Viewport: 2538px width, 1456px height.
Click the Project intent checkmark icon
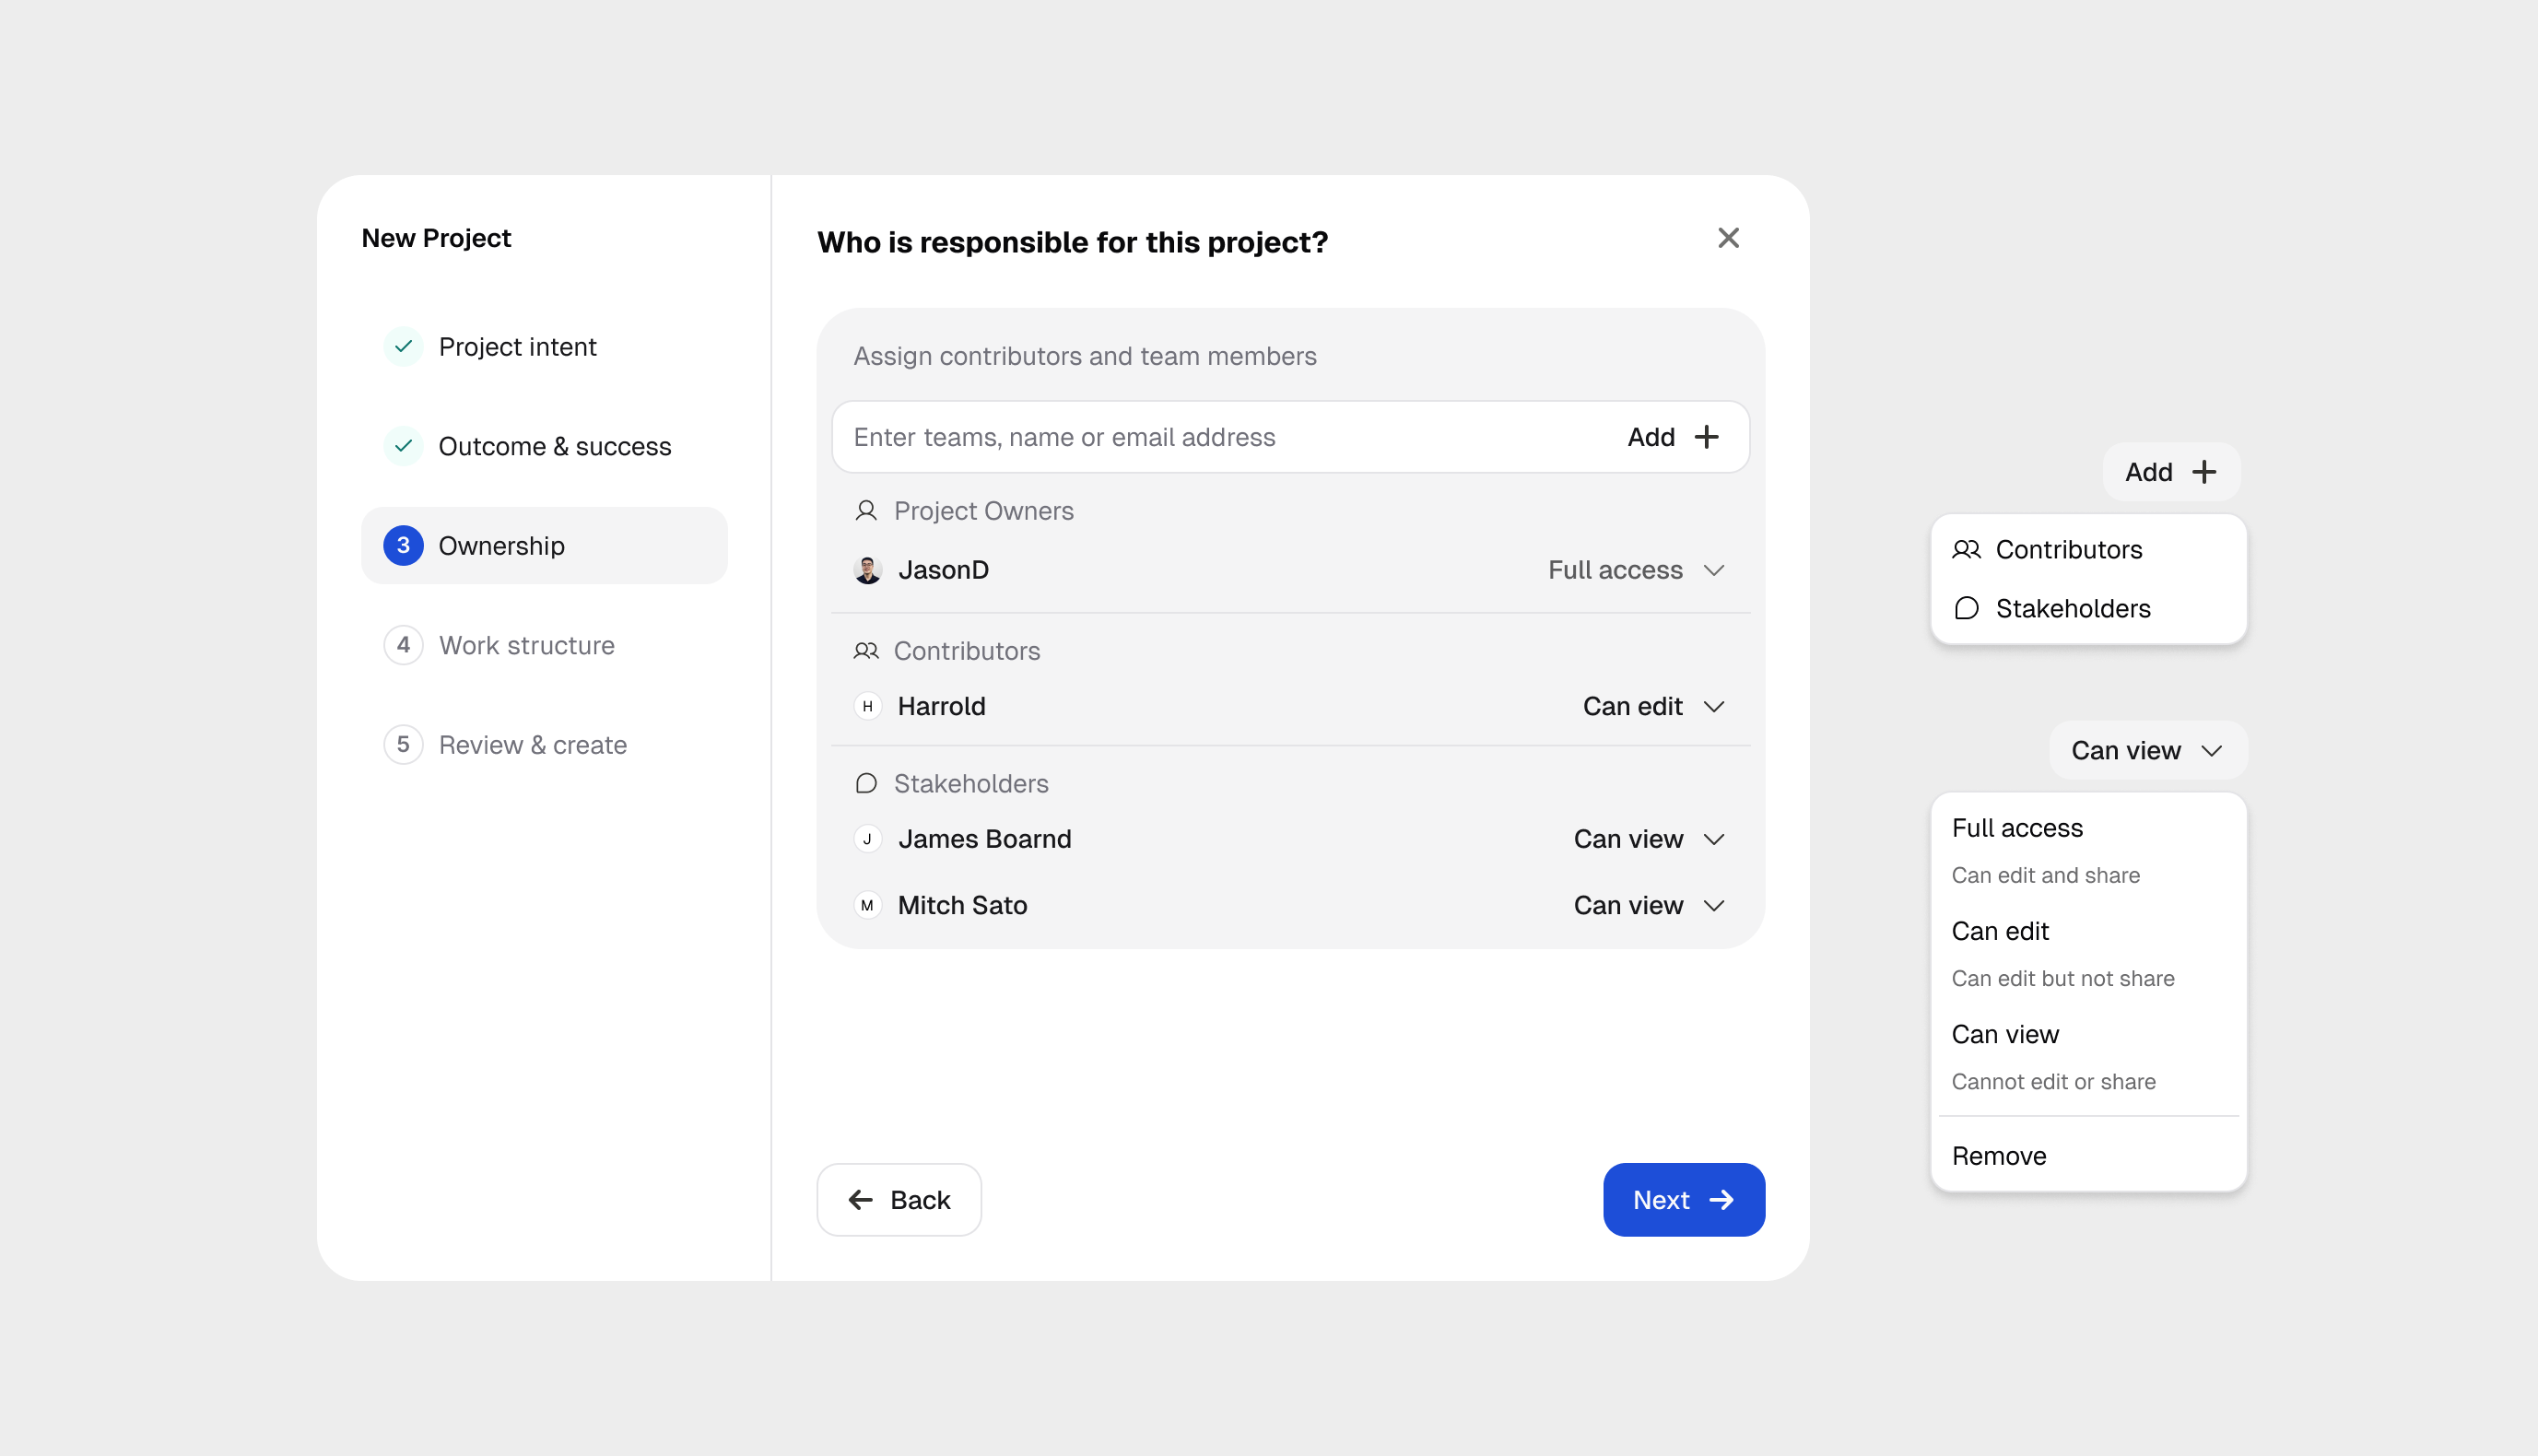(x=403, y=347)
